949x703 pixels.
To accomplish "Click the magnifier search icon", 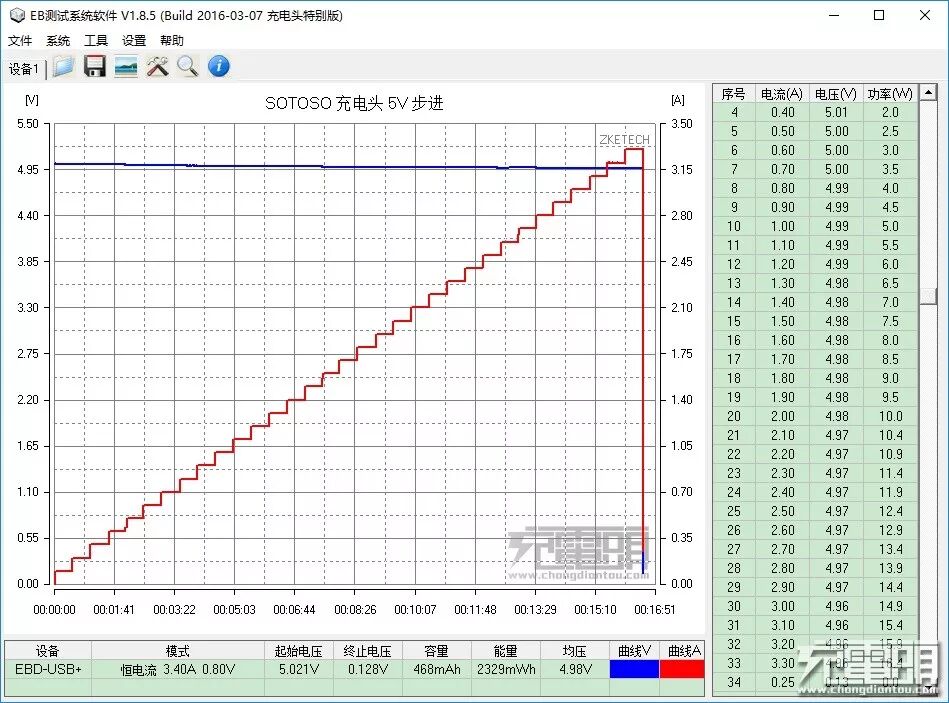I will tap(188, 67).
